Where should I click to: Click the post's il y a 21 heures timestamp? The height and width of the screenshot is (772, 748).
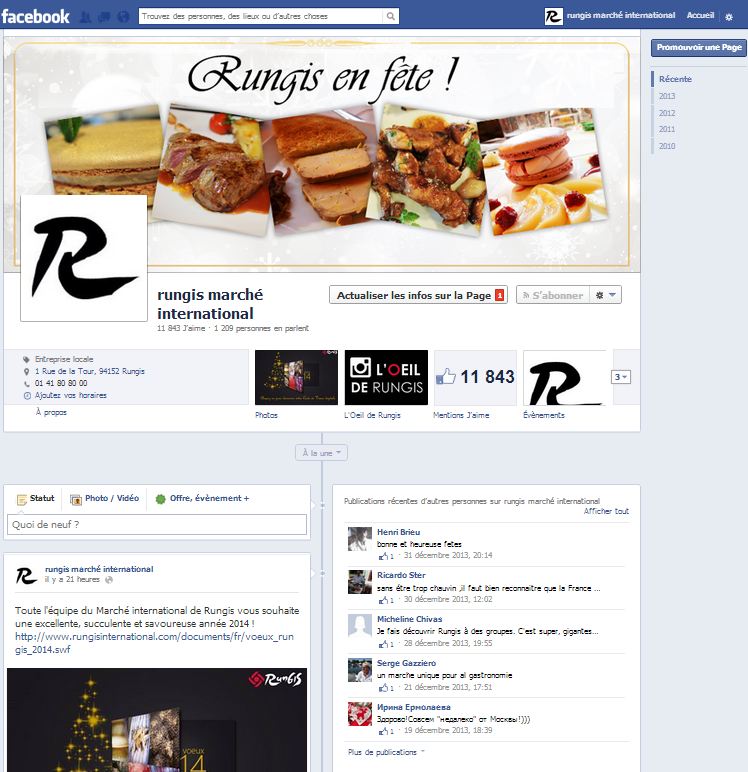(x=72, y=579)
